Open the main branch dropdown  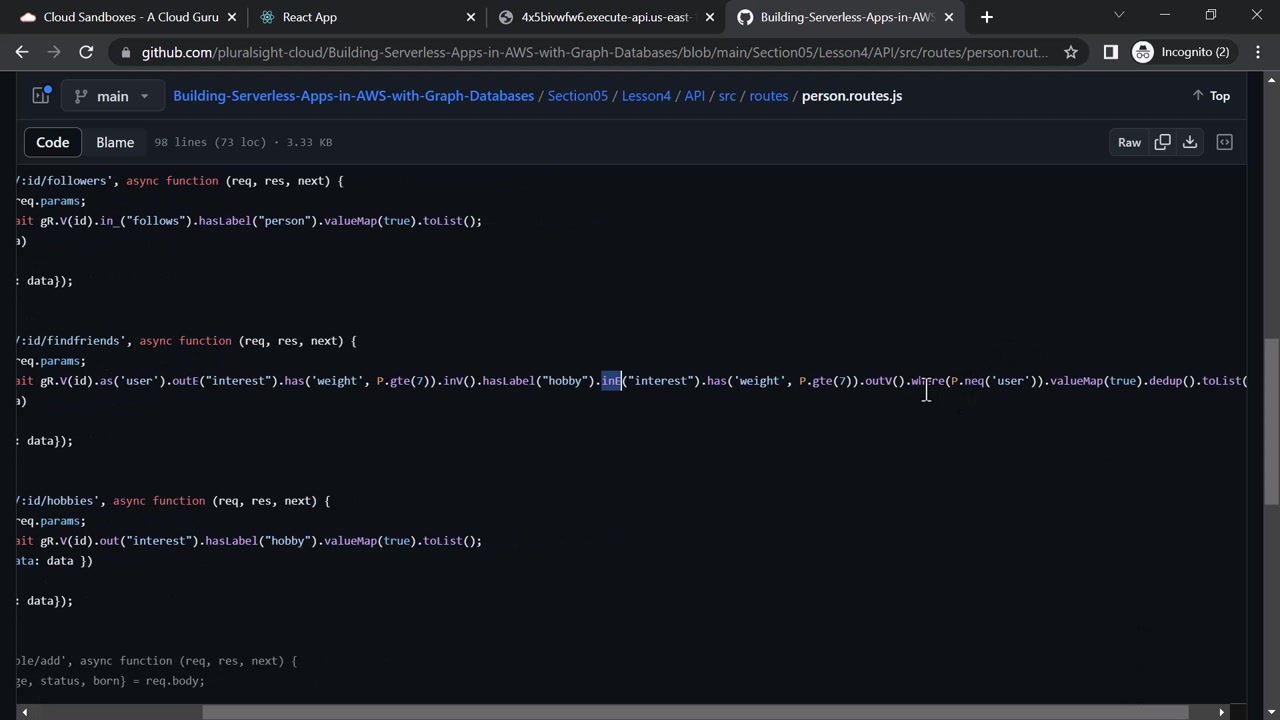111,96
